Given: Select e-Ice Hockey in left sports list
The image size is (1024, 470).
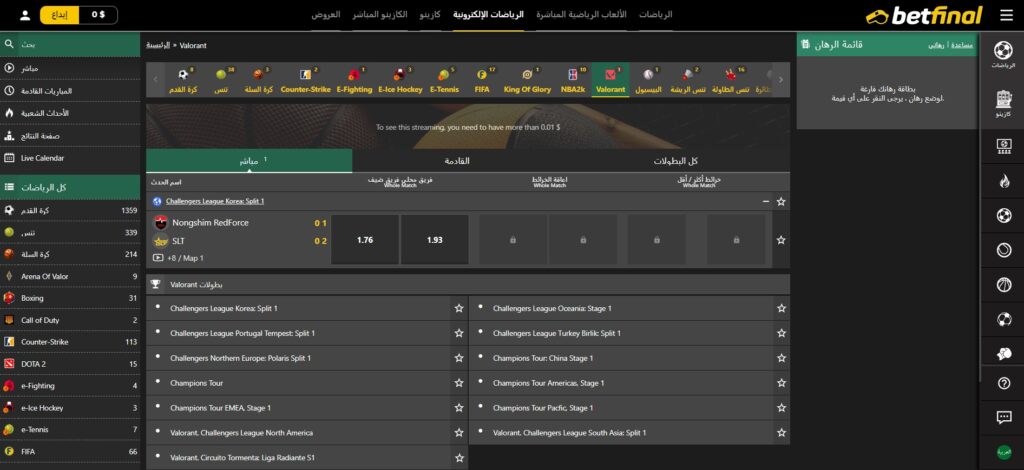Looking at the screenshot, I should [x=71, y=408].
